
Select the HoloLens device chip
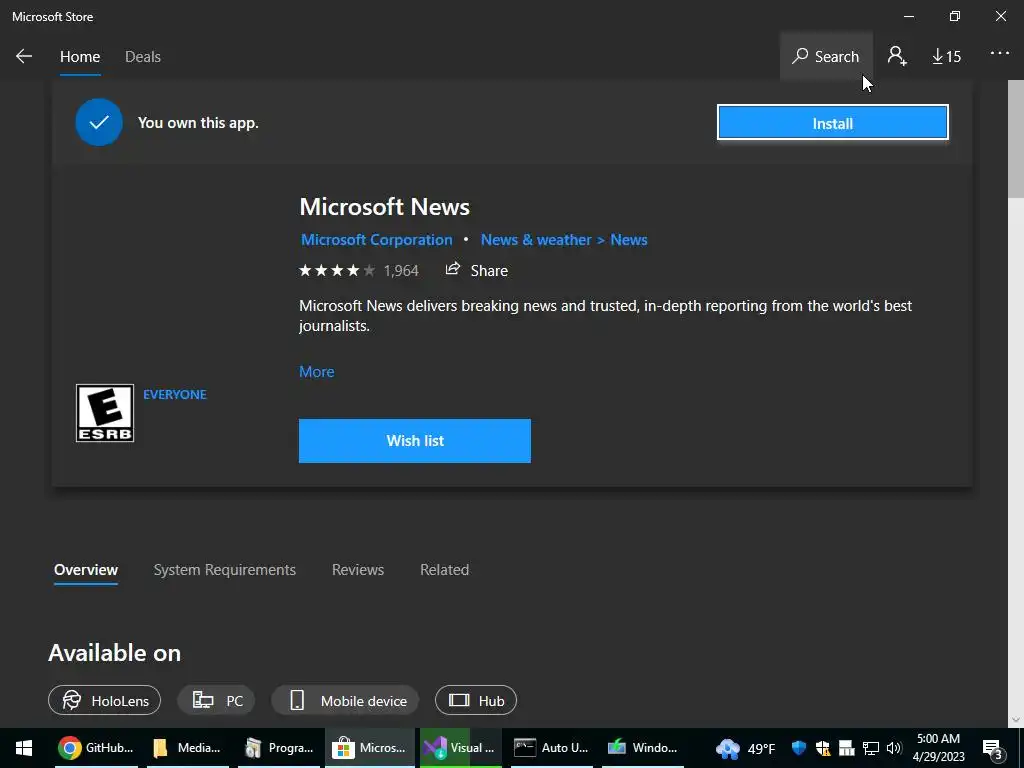click(x=104, y=701)
